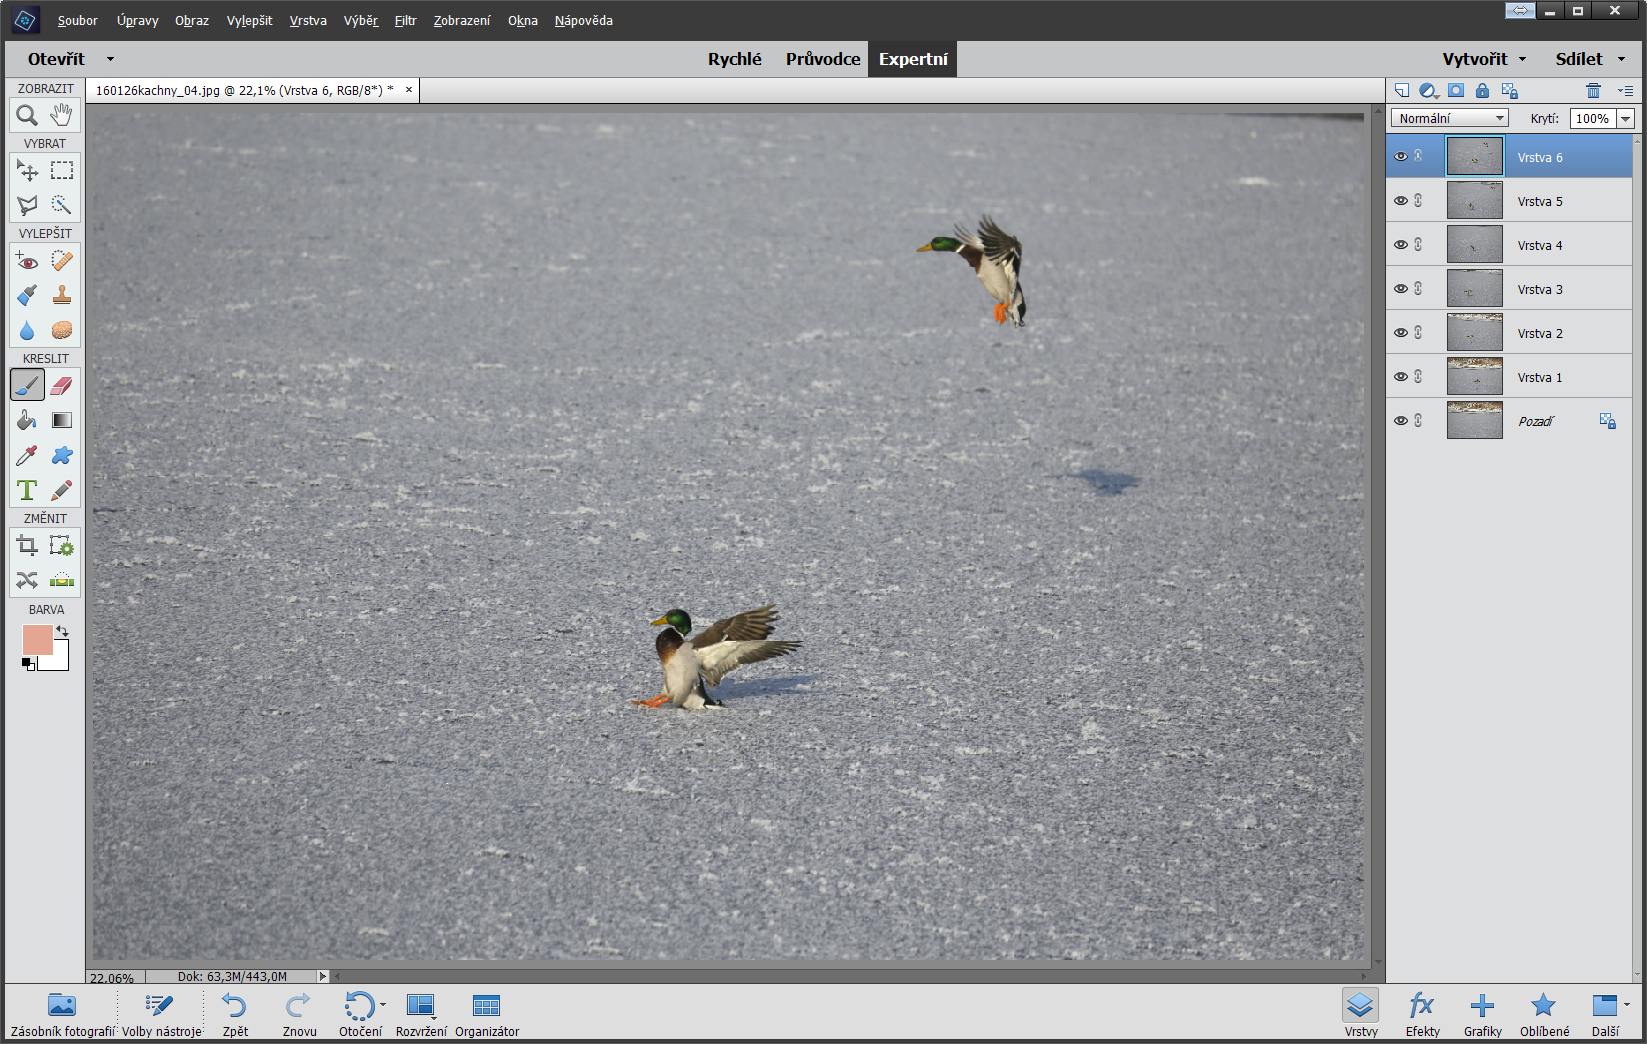Open the Vytvořit dropdown menu
This screenshot has height=1044, width=1647.
1484,59
